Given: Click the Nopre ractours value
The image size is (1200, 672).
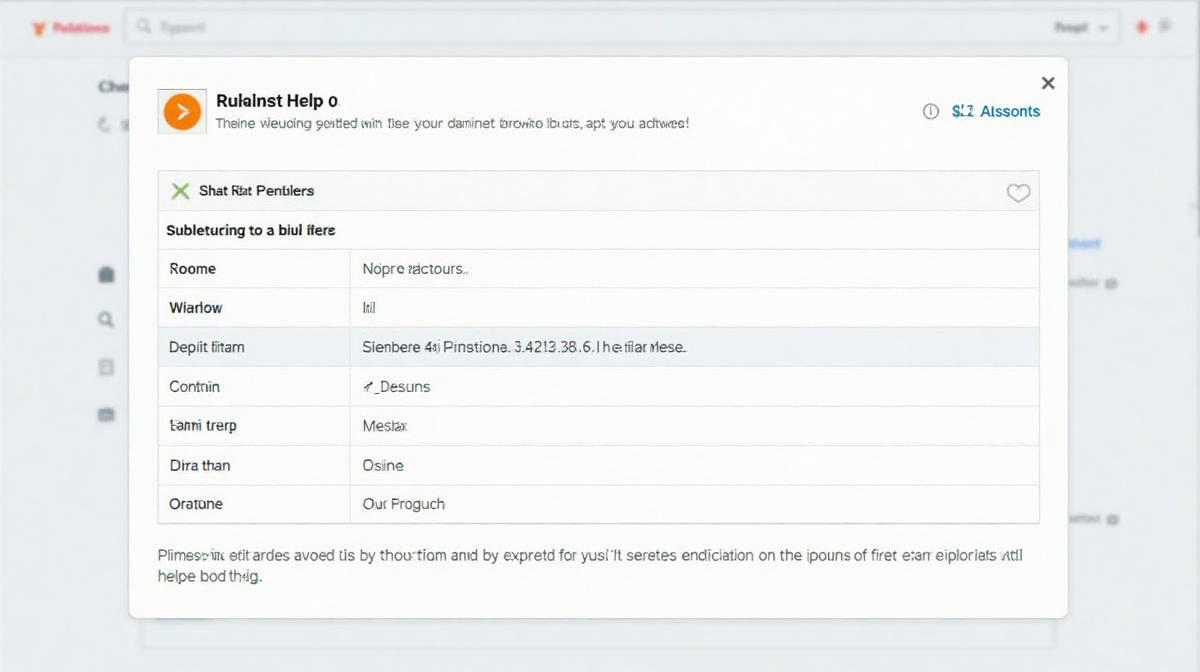Looking at the screenshot, I should [x=415, y=269].
